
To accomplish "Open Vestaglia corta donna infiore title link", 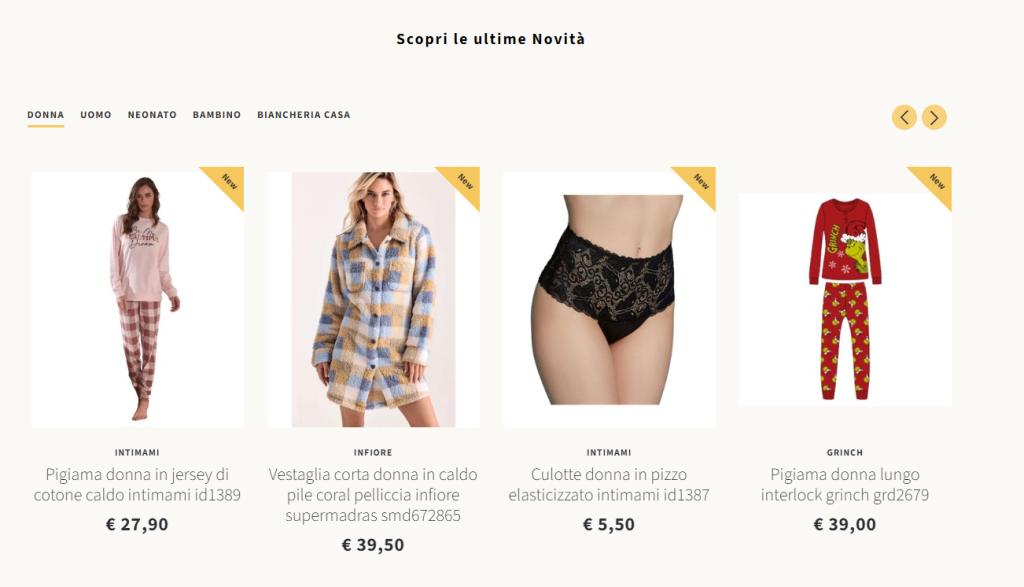I will click(373, 495).
